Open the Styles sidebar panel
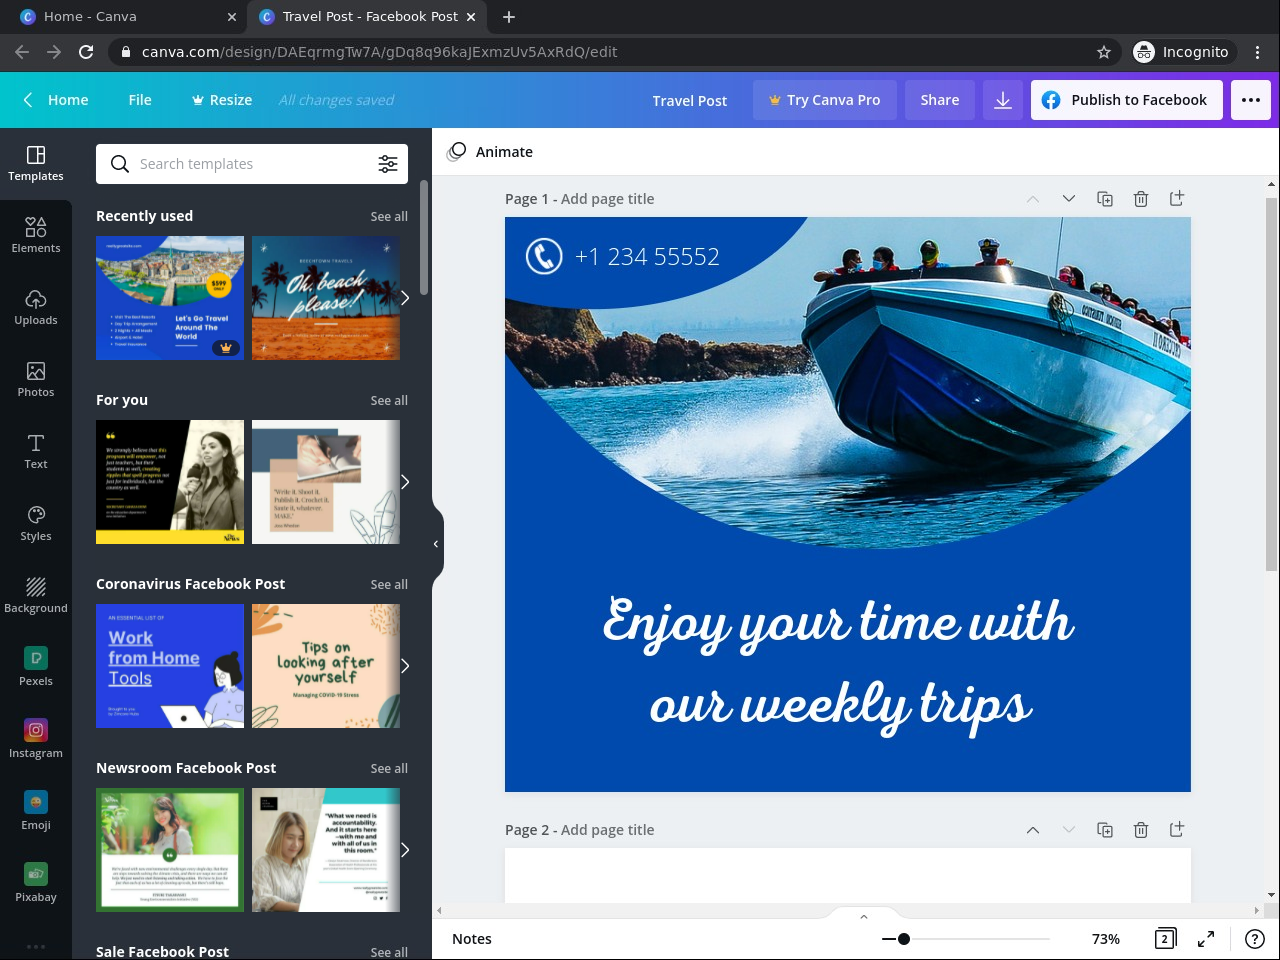 tap(36, 524)
